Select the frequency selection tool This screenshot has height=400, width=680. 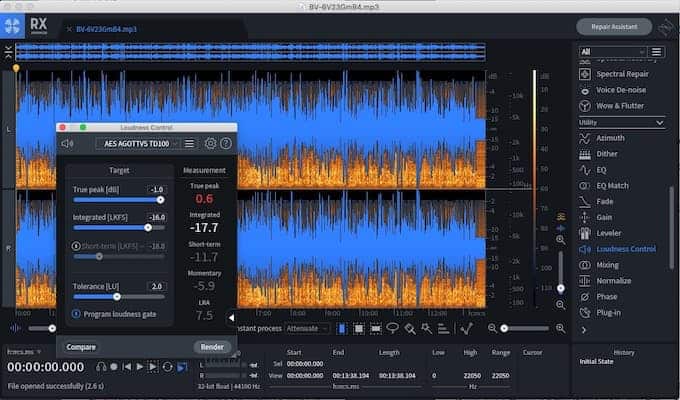coord(376,329)
